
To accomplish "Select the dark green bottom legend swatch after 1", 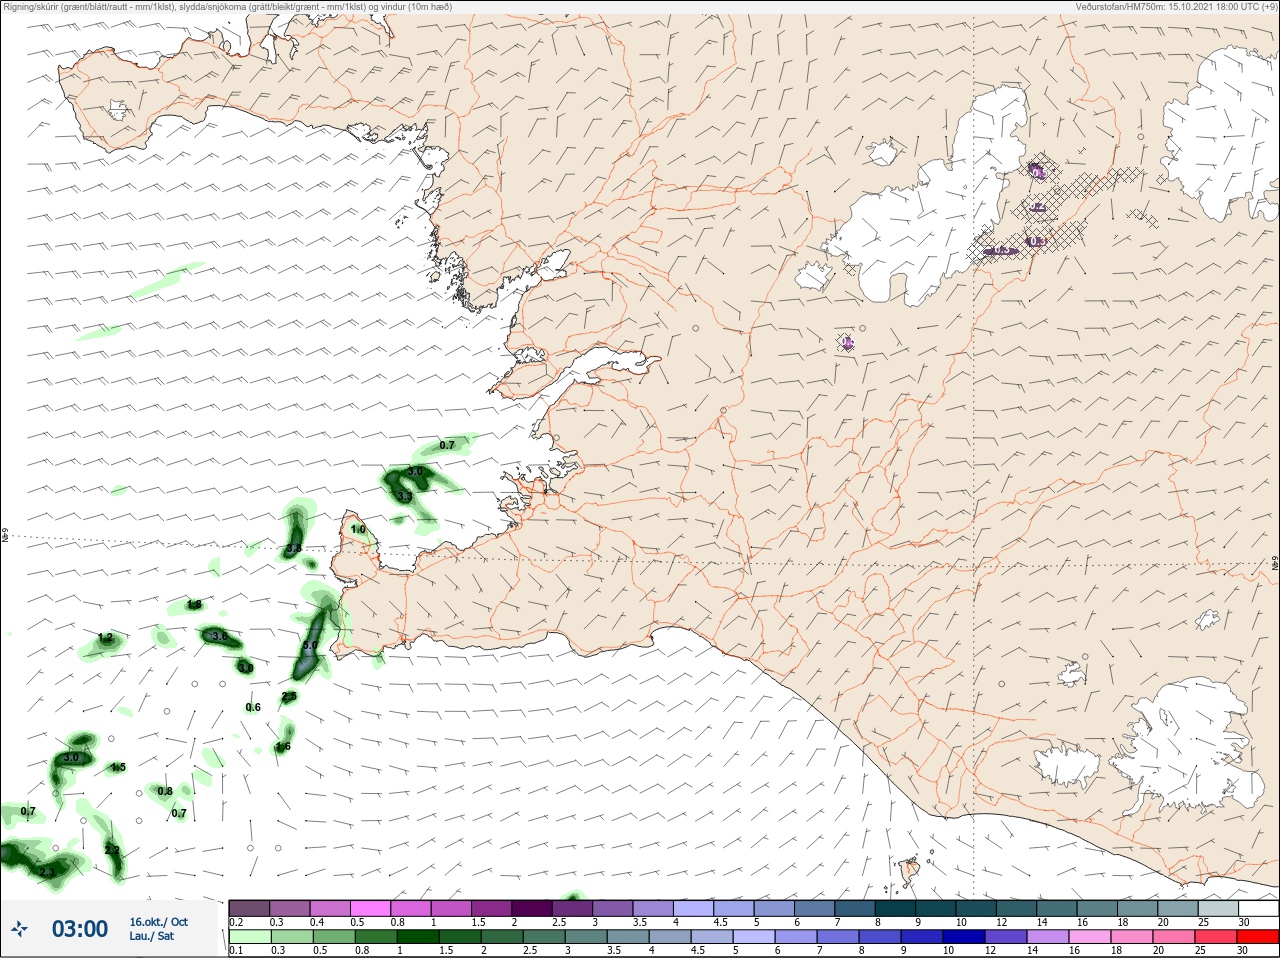I will (418, 936).
